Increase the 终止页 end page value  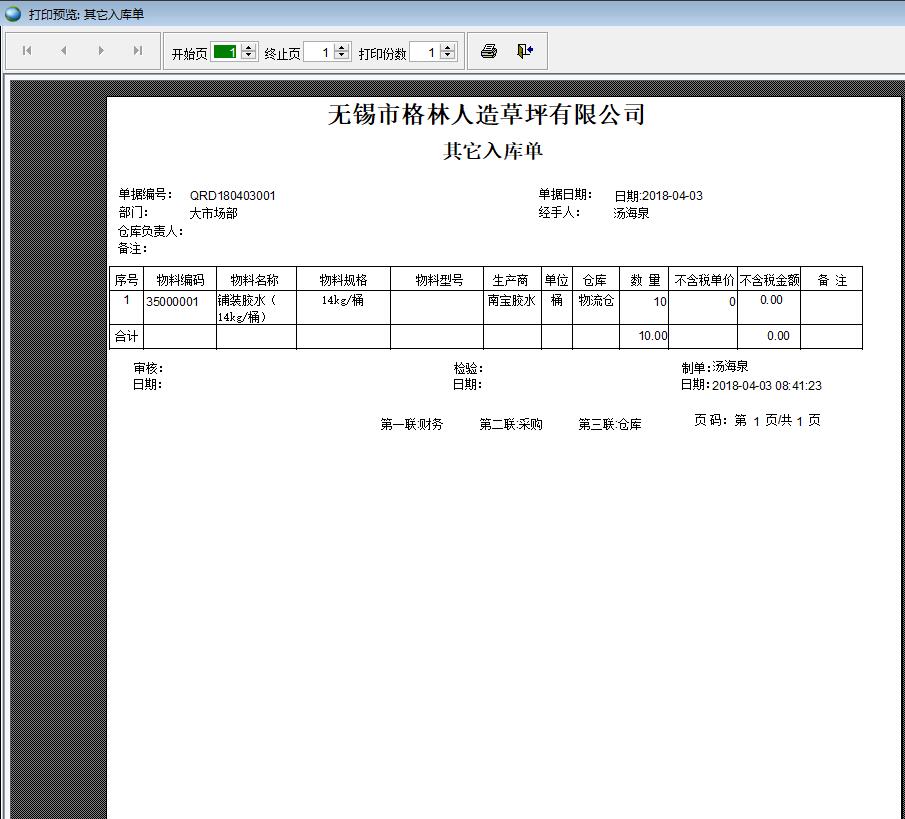(342, 47)
